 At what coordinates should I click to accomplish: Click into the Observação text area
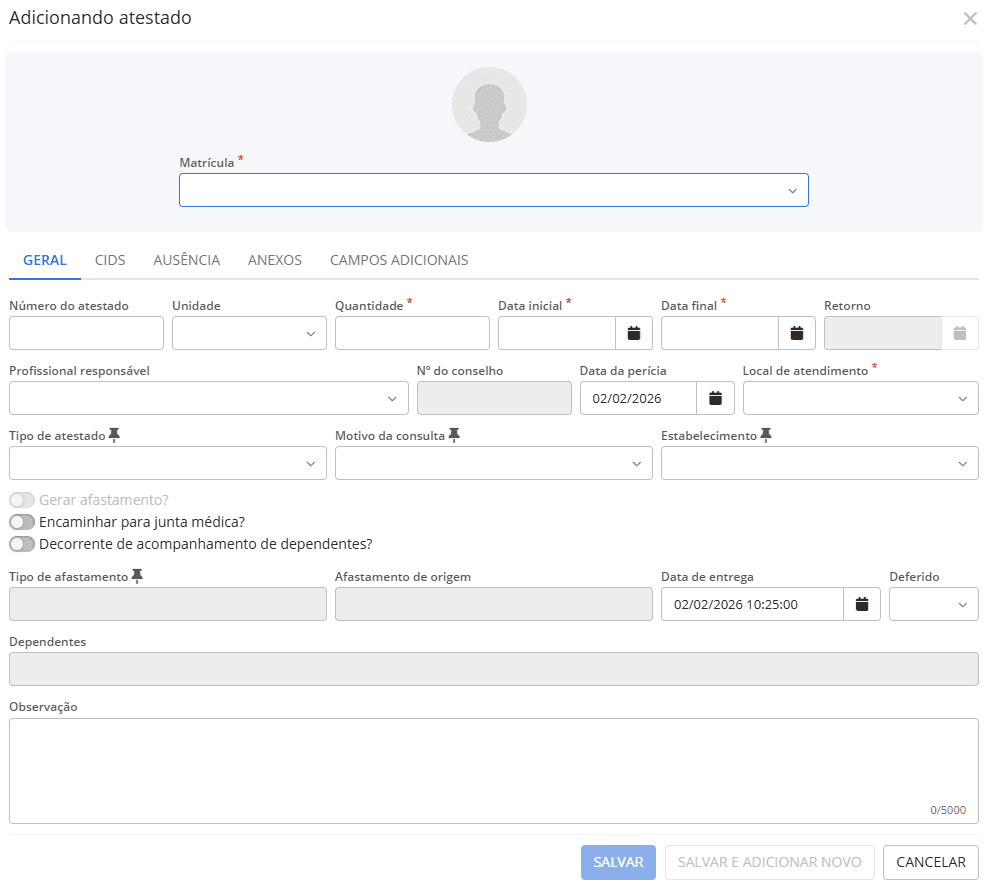(x=493, y=770)
